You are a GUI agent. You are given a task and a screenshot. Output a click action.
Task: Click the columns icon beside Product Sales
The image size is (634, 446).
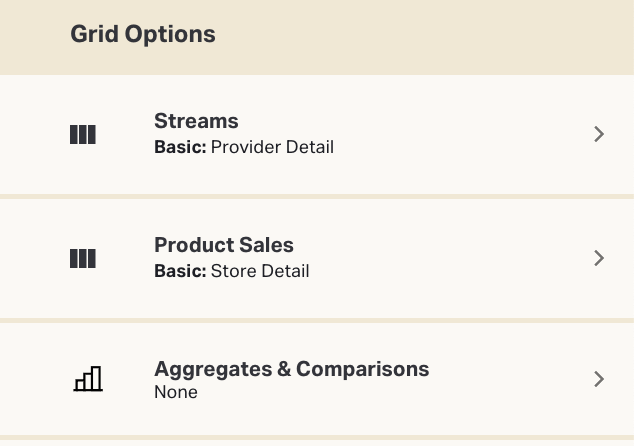coord(83,258)
